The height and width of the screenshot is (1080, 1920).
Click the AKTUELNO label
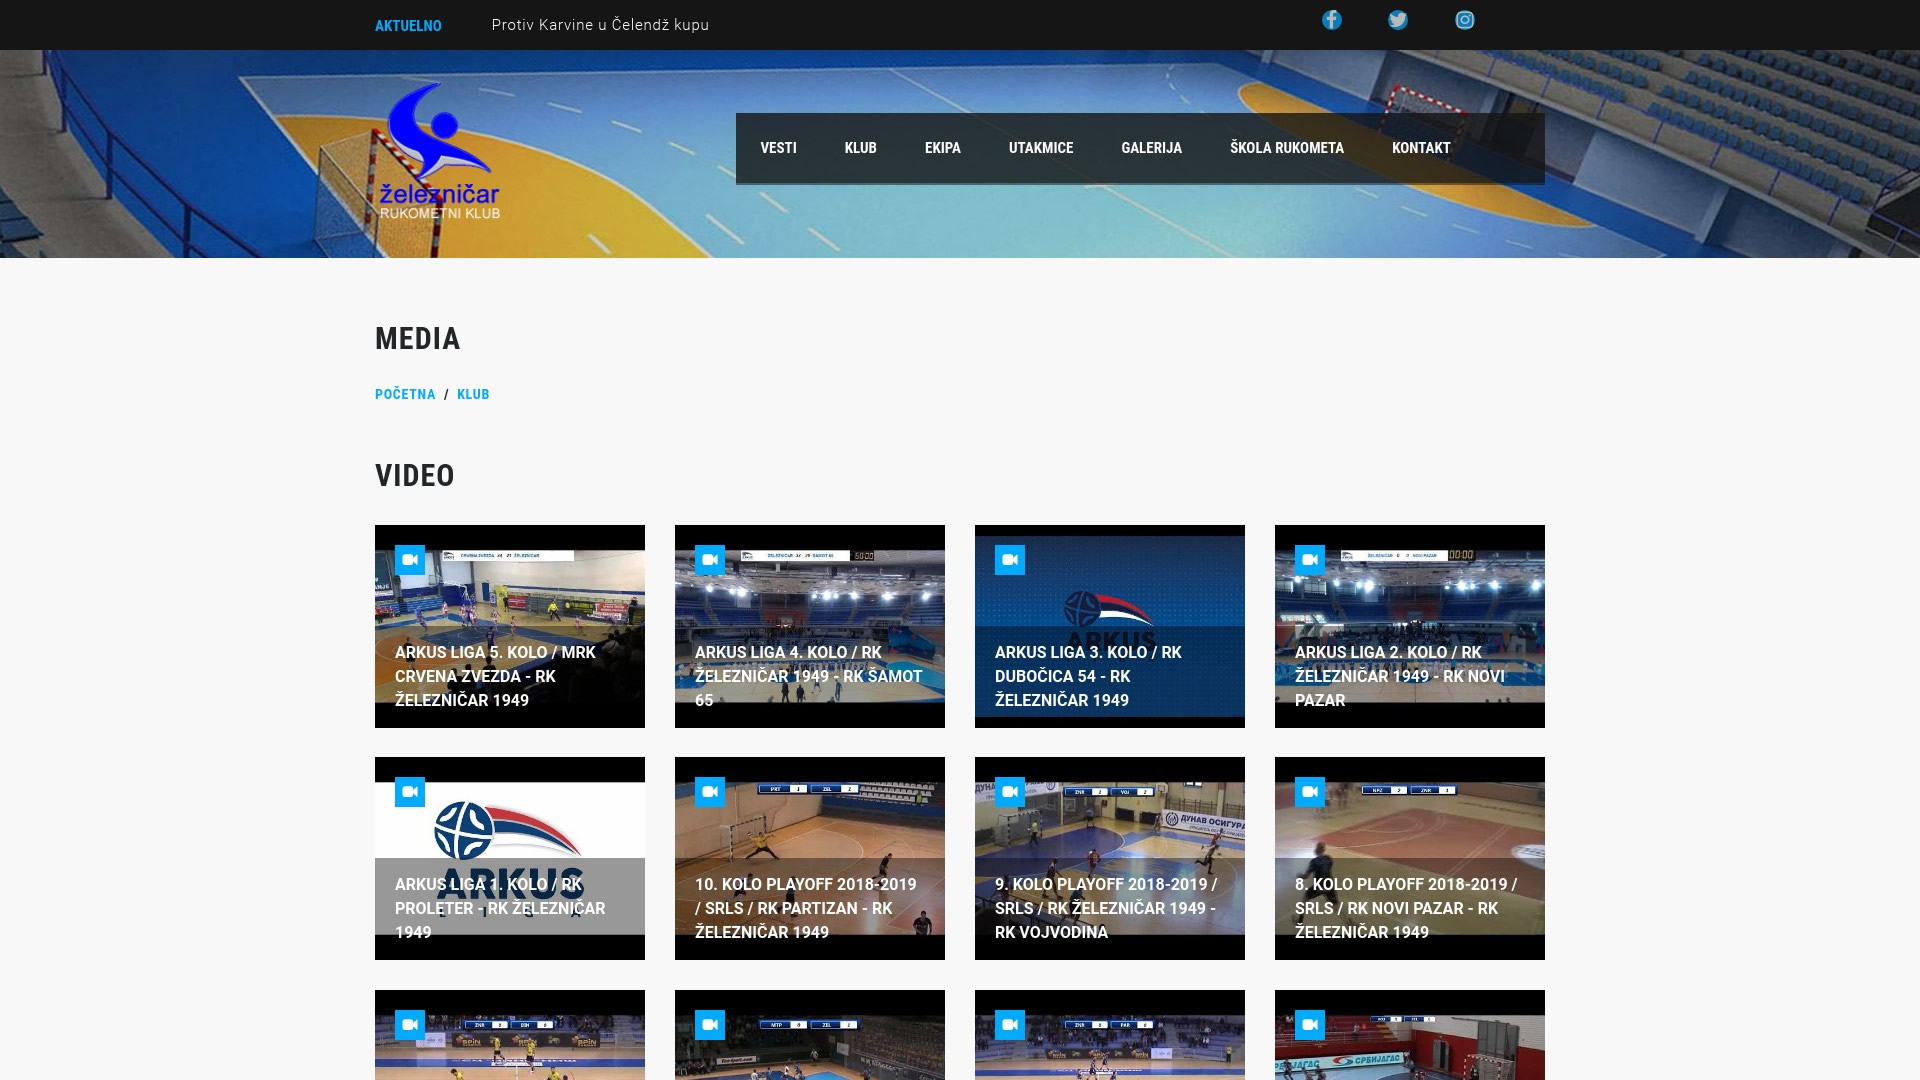(408, 26)
